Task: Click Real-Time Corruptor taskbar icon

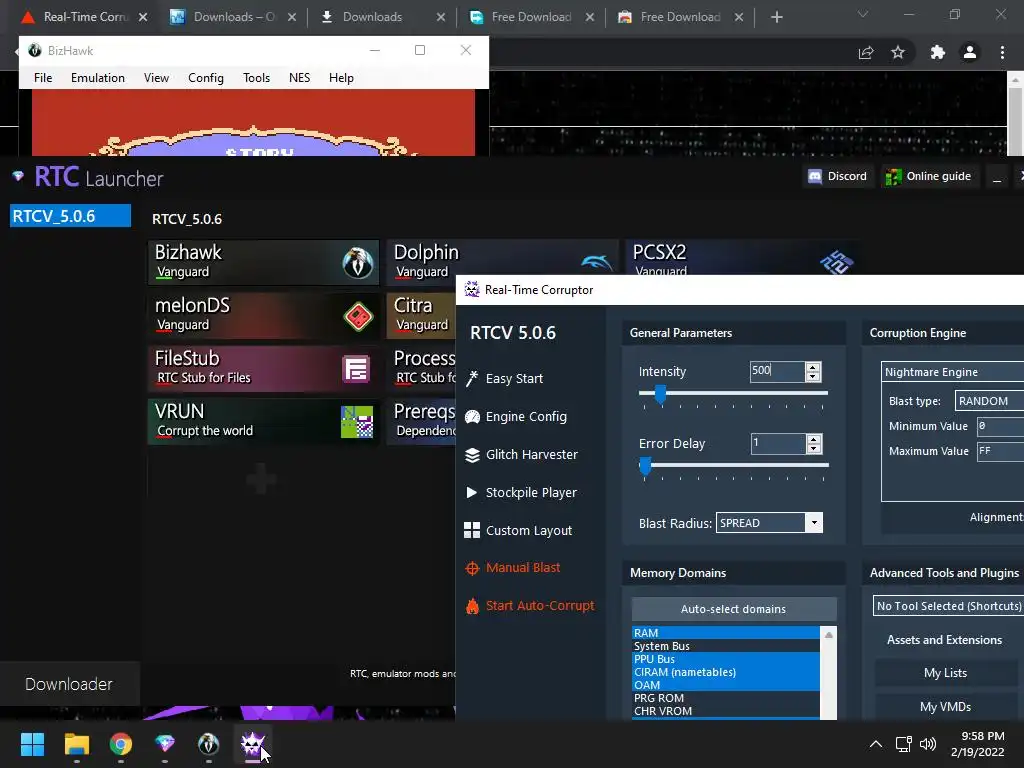Action: pyautogui.click(x=253, y=744)
